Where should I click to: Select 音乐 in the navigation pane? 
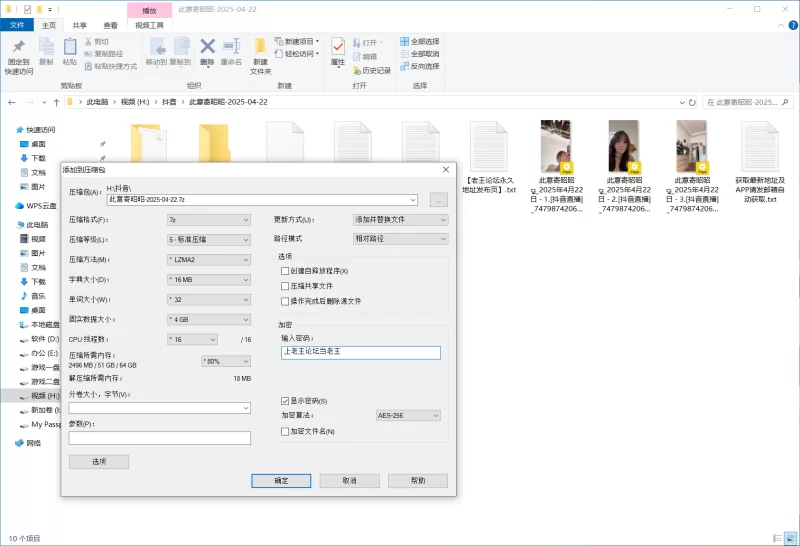pos(33,296)
